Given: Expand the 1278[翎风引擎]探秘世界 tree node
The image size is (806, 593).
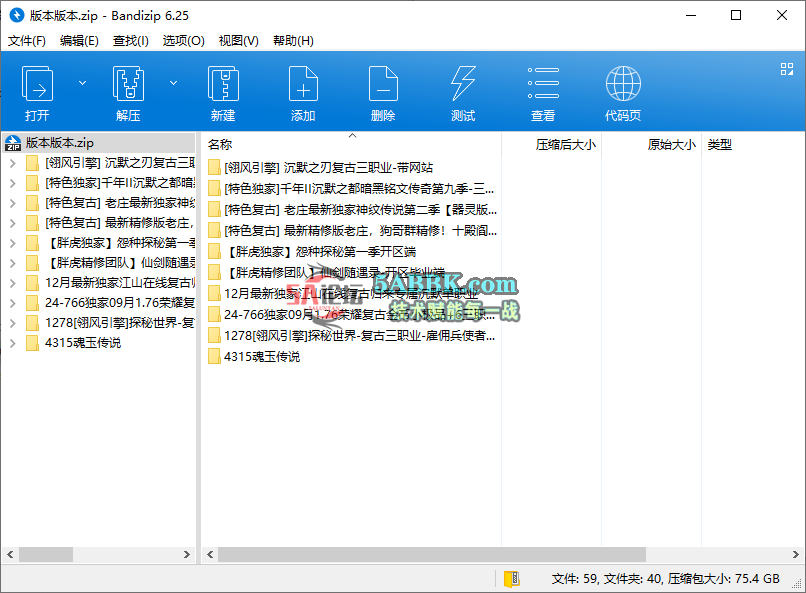Looking at the screenshot, I should click(13, 323).
